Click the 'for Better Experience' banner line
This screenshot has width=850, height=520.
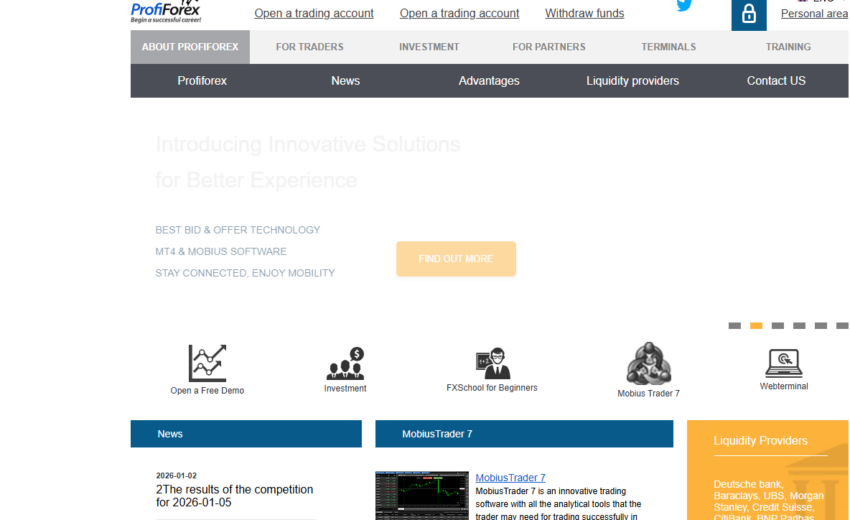256,180
